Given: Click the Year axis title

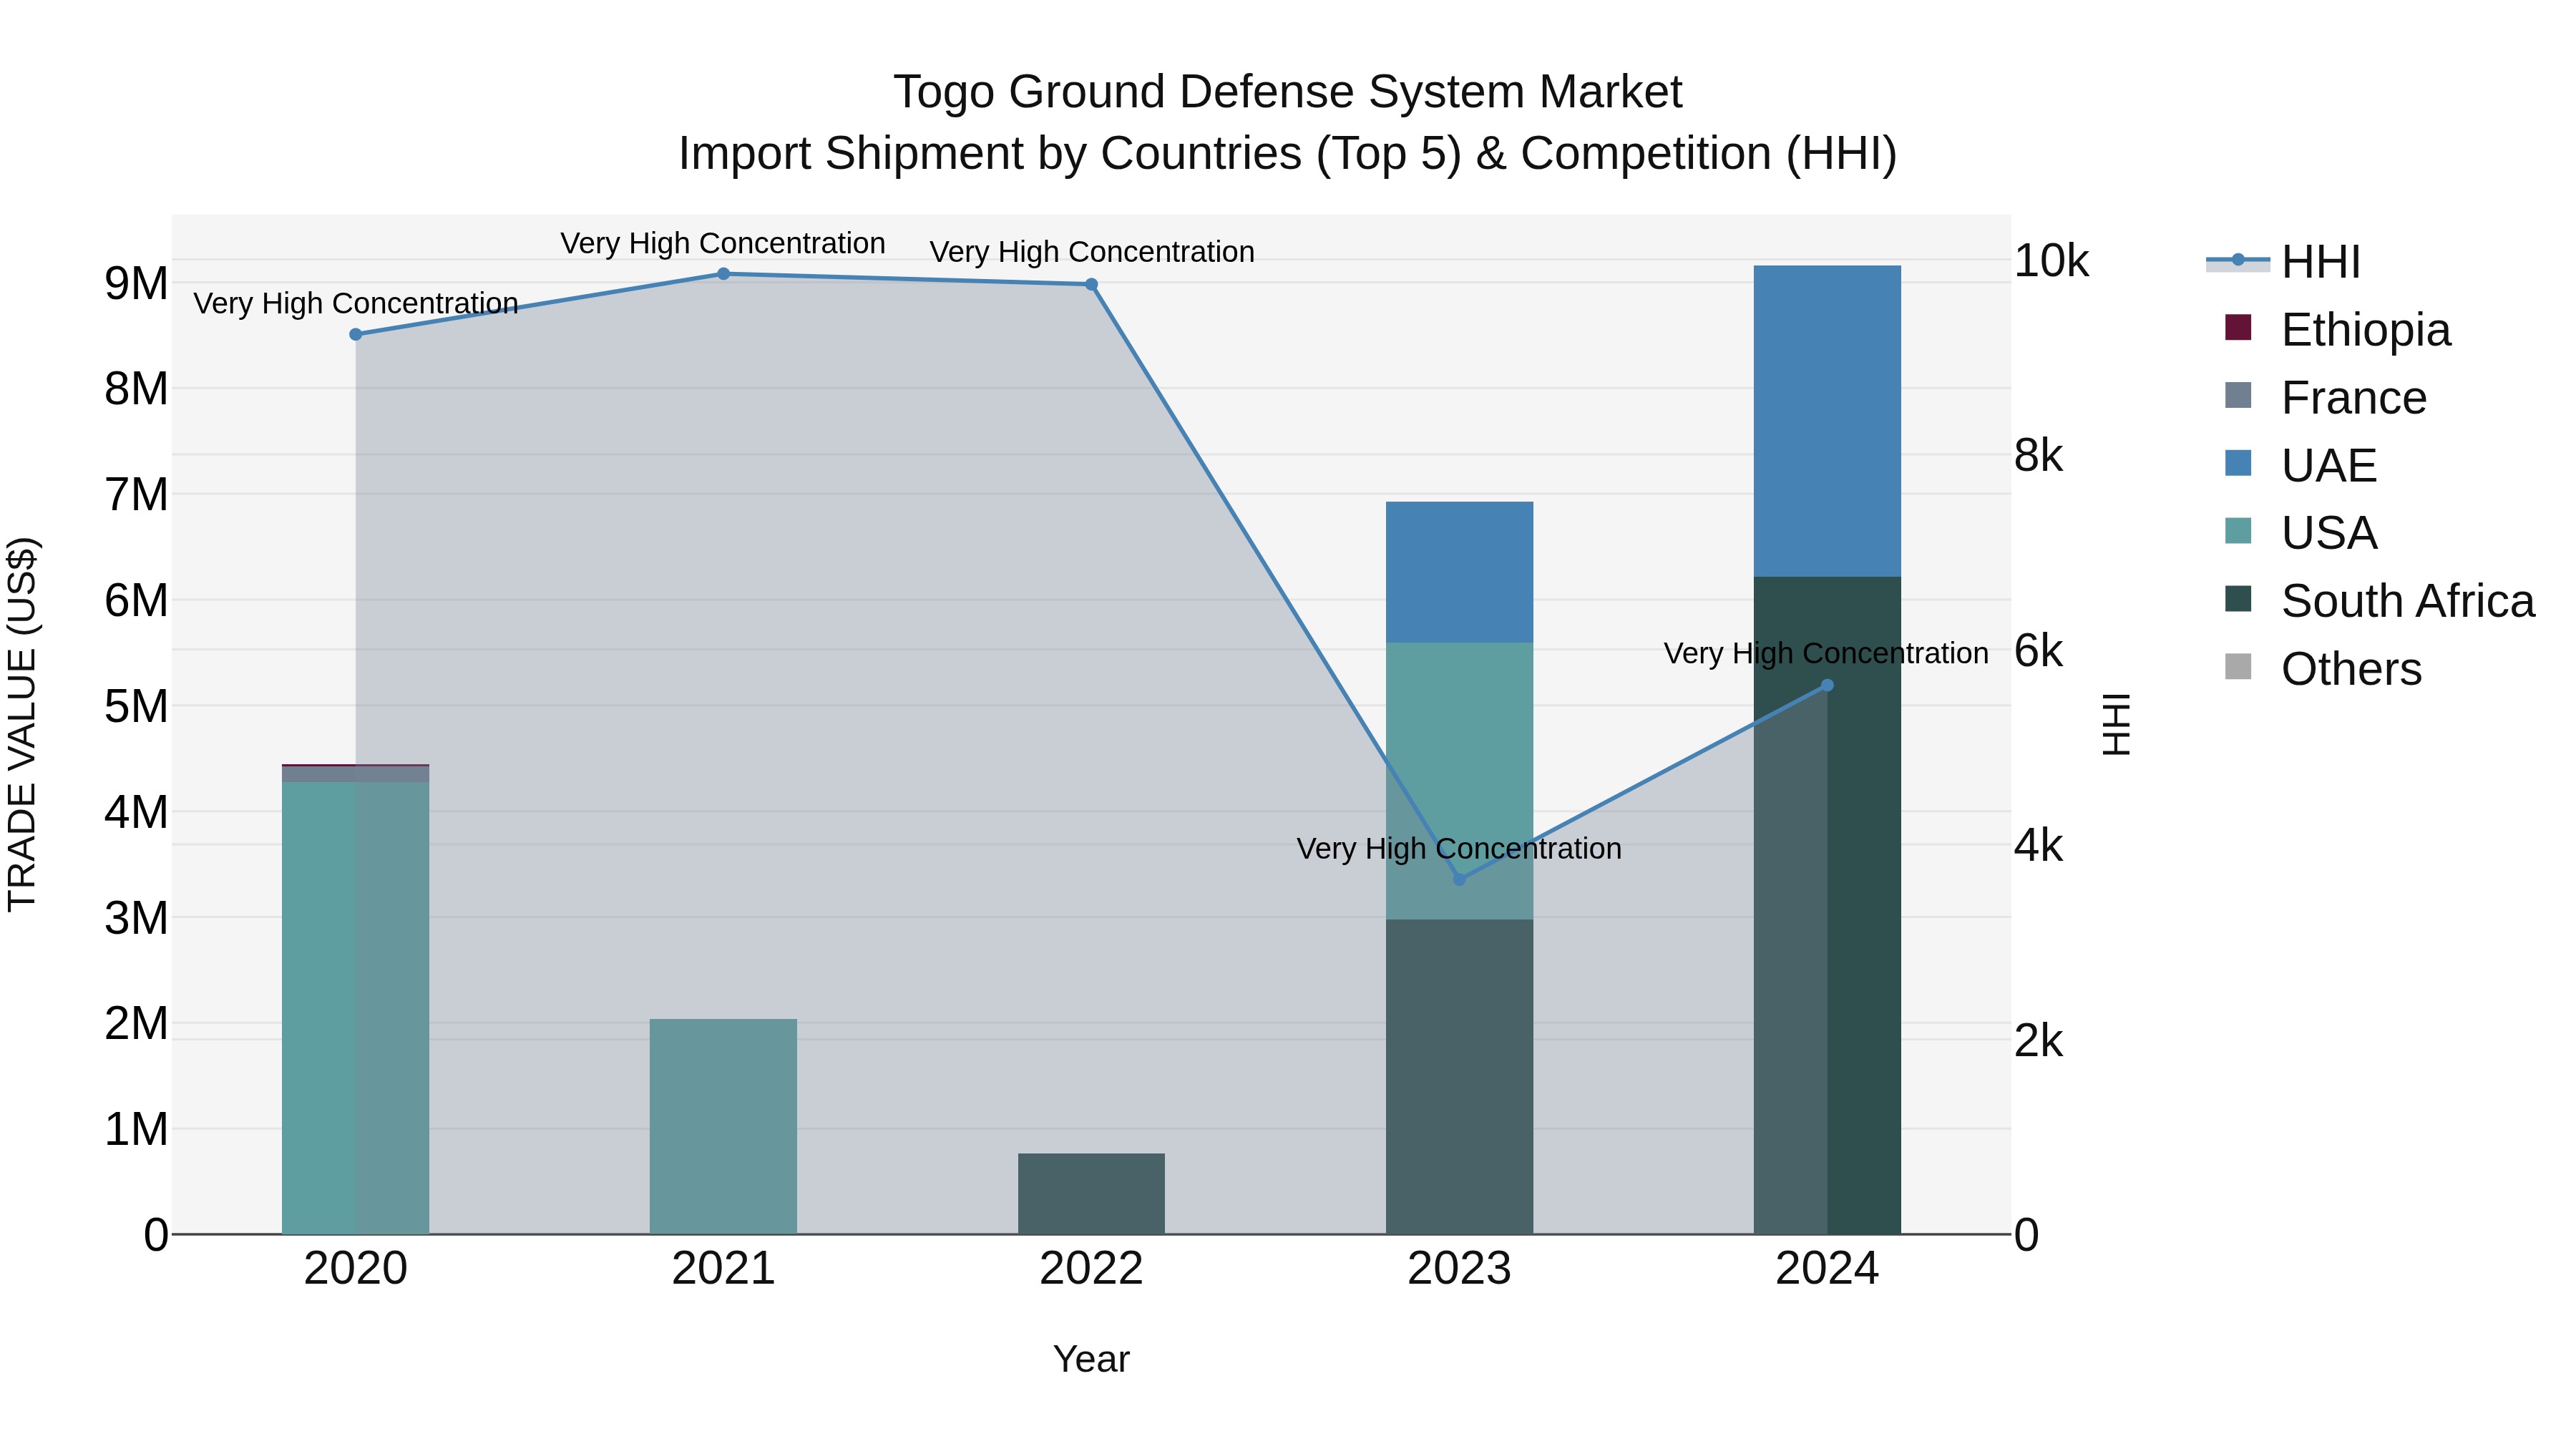Looking at the screenshot, I should click(1091, 1359).
